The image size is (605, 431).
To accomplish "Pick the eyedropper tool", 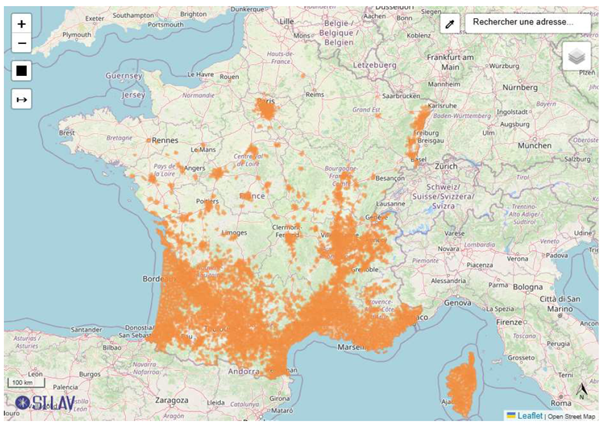I will [450, 24].
